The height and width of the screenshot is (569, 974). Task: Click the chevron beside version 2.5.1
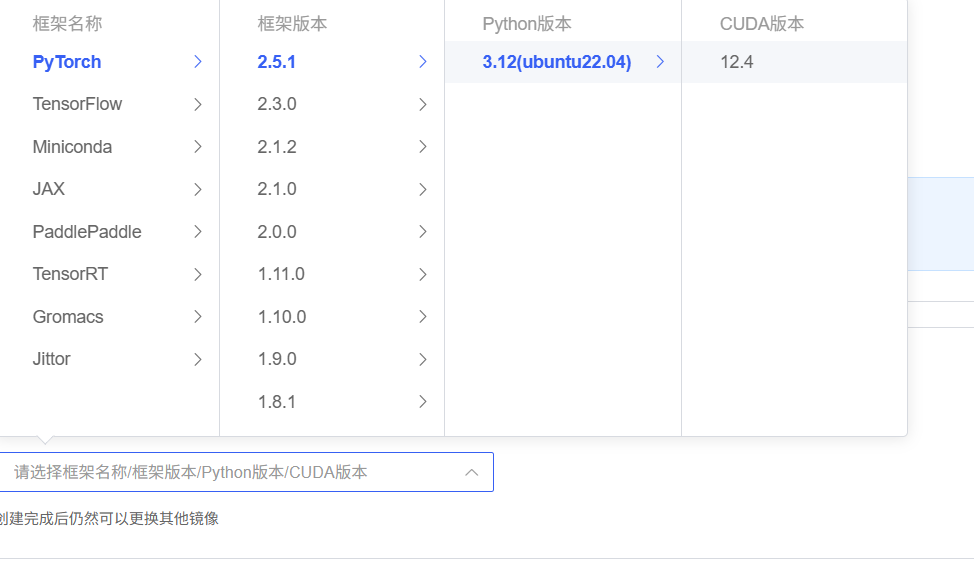pos(422,62)
